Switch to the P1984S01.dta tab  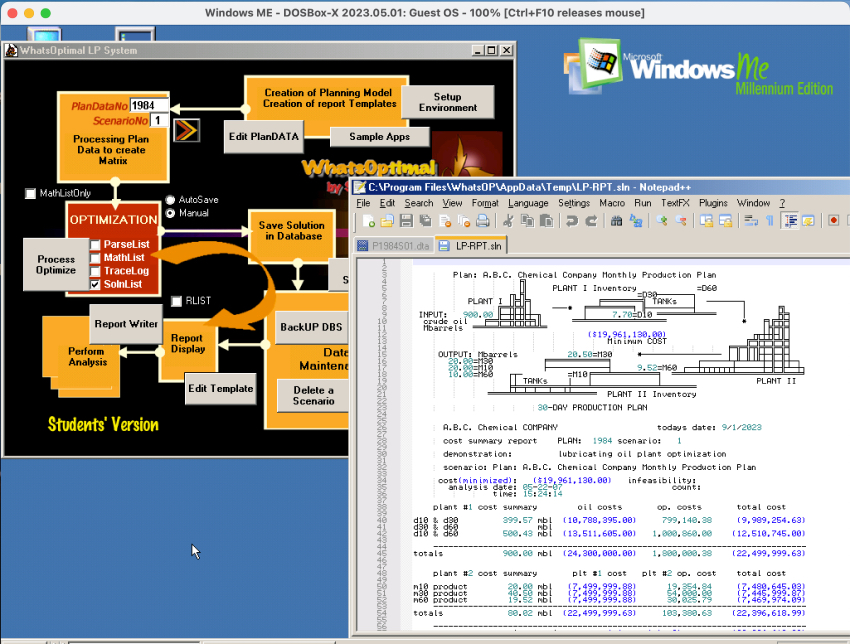395,246
